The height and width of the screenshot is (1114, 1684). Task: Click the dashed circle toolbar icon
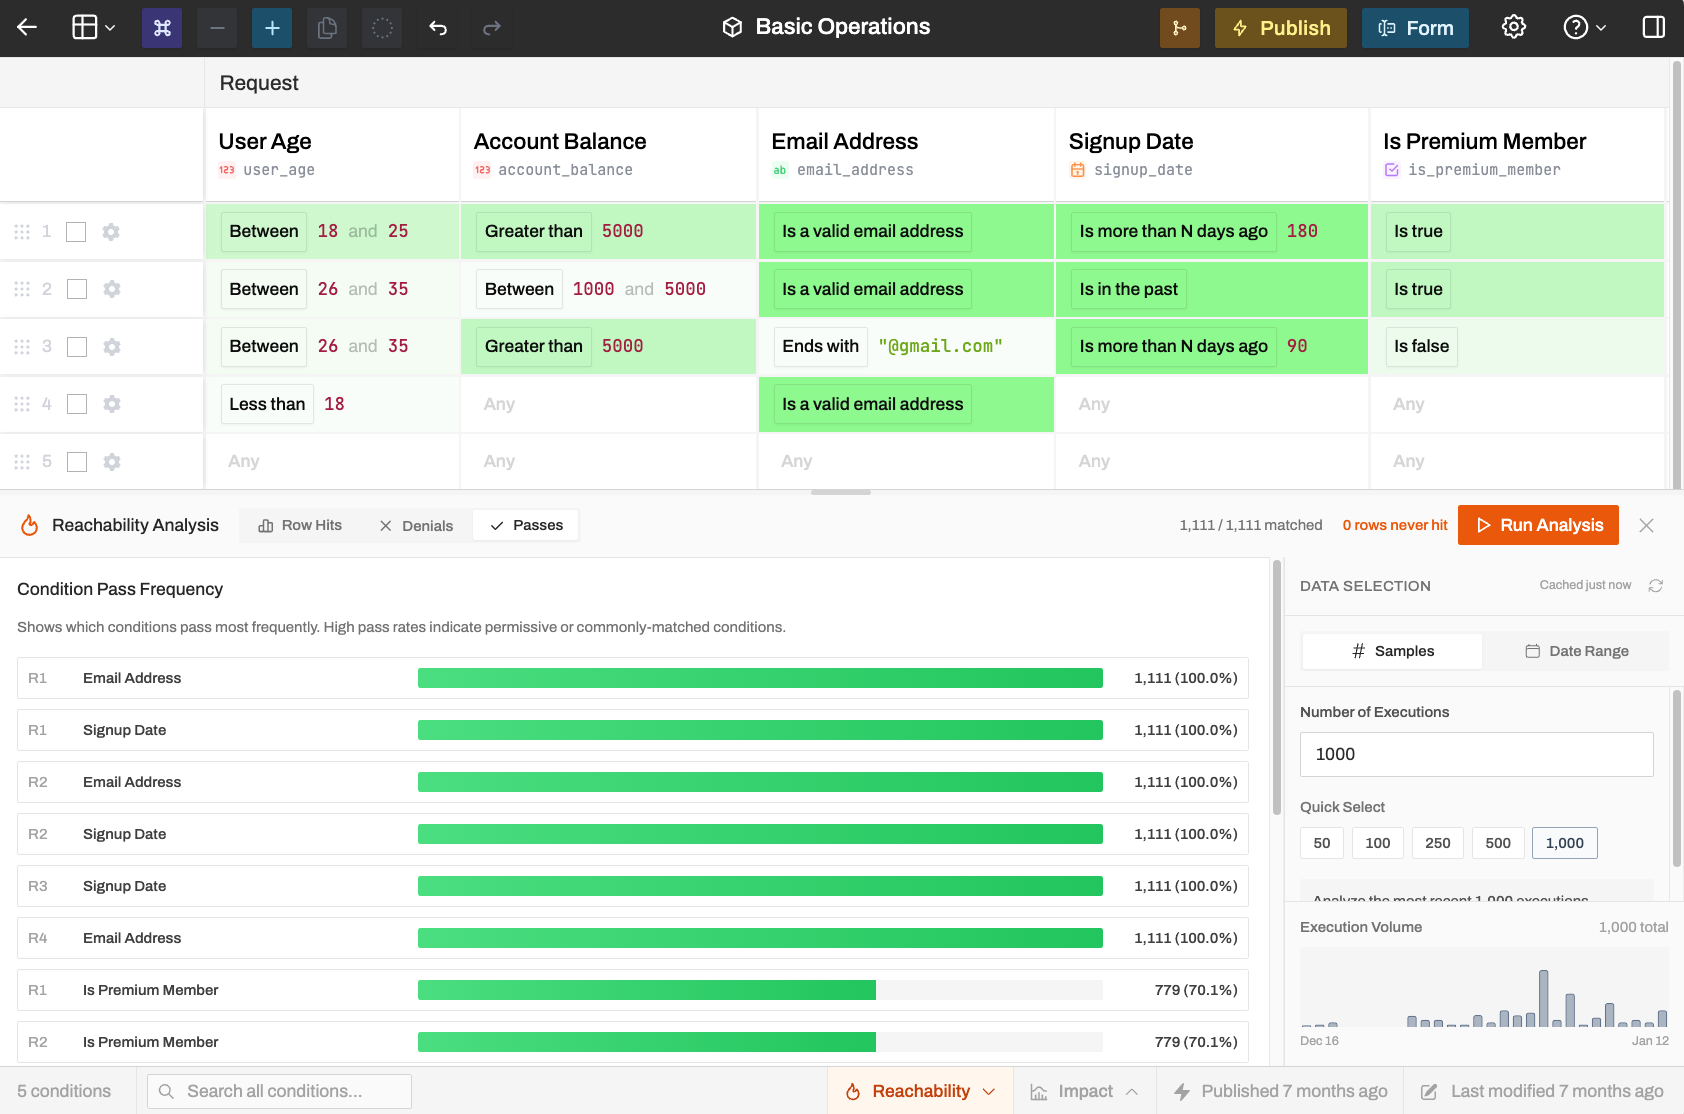click(x=382, y=28)
